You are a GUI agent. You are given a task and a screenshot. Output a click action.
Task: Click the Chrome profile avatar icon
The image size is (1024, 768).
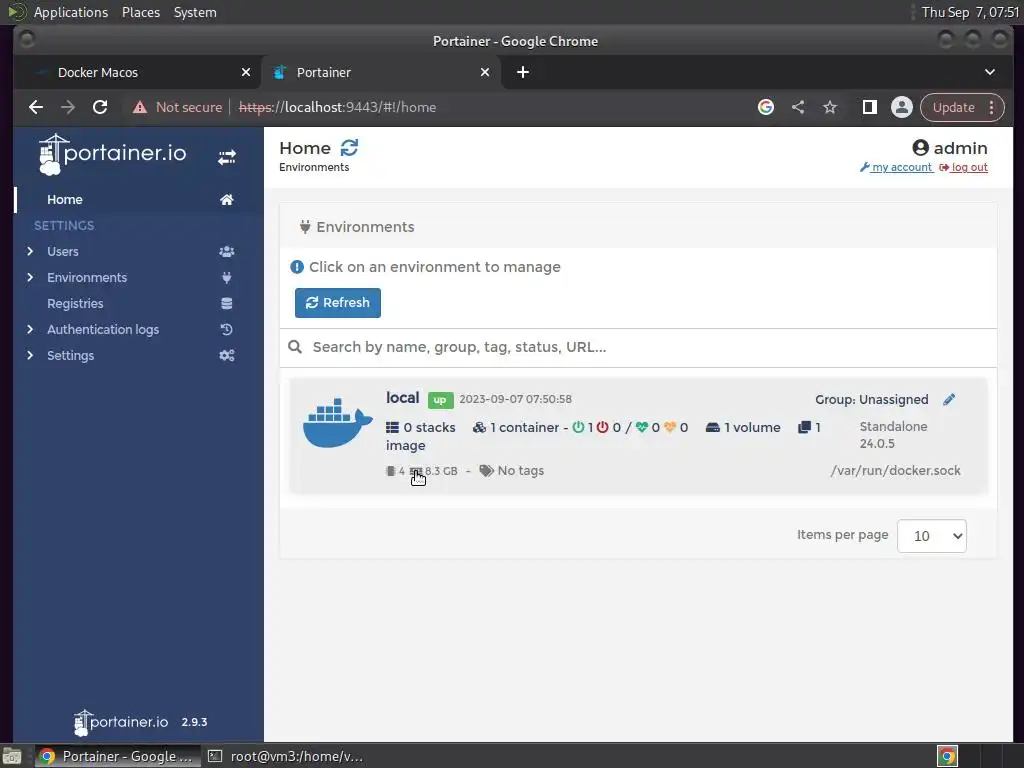pos(902,107)
